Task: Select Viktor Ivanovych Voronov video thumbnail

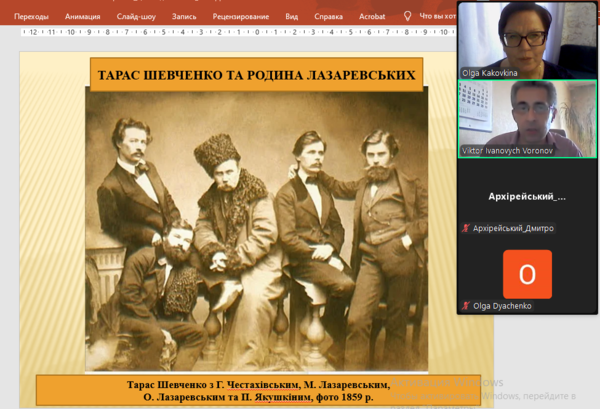Action: point(527,119)
